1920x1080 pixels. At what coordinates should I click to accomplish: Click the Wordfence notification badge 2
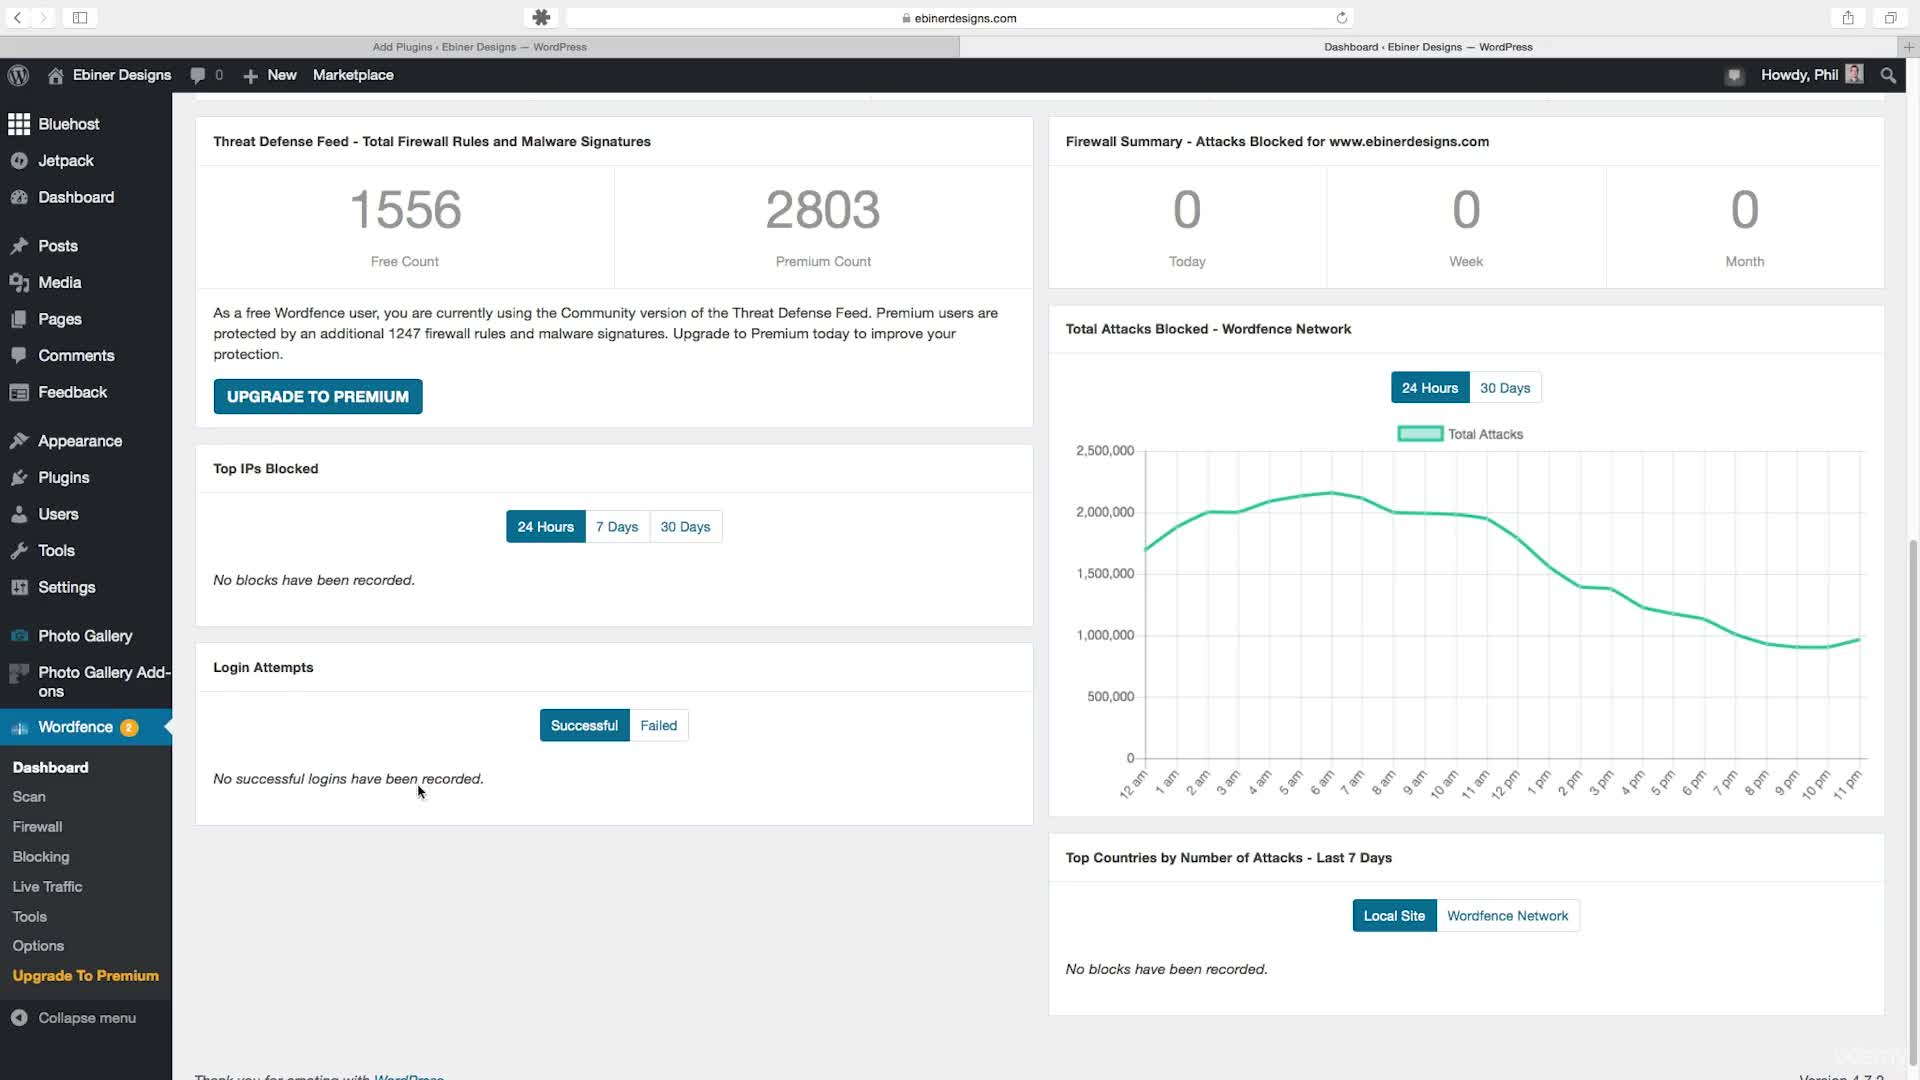pos(129,728)
